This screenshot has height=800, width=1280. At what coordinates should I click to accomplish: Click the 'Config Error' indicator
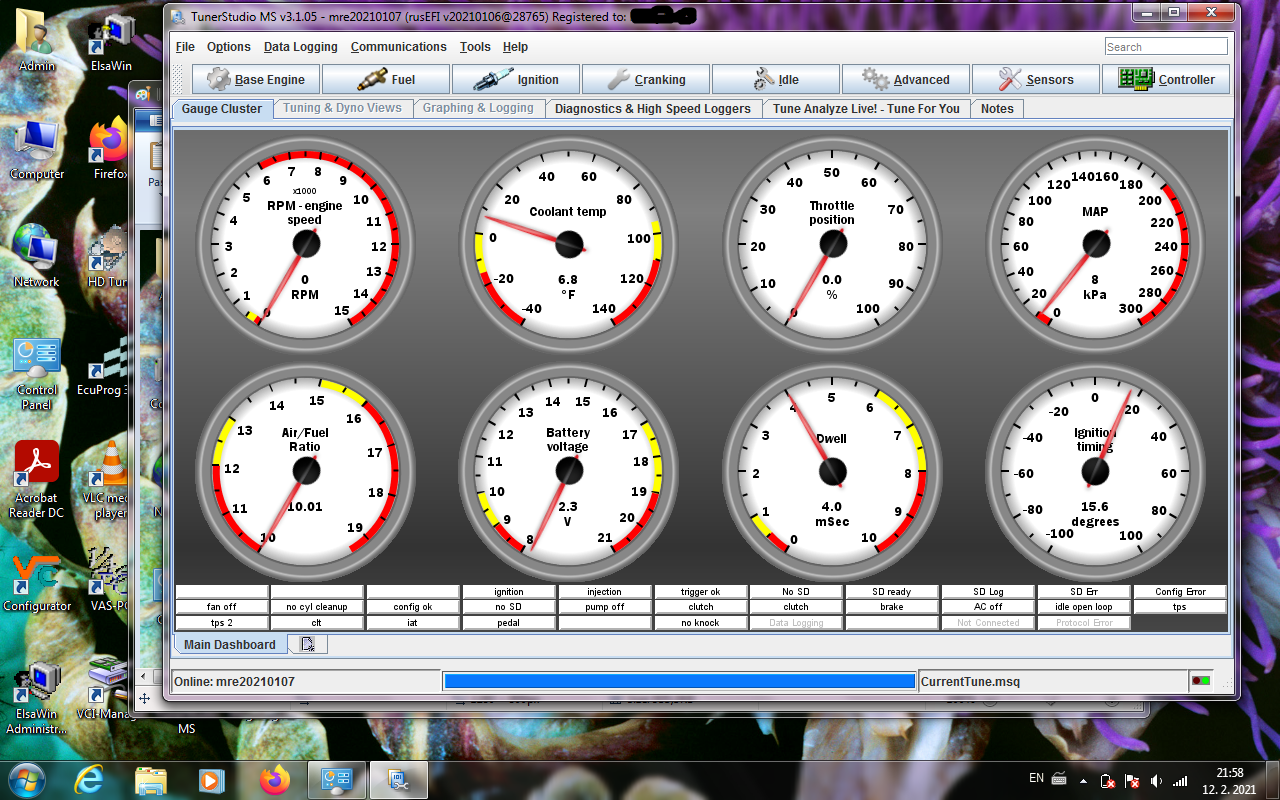1180,592
